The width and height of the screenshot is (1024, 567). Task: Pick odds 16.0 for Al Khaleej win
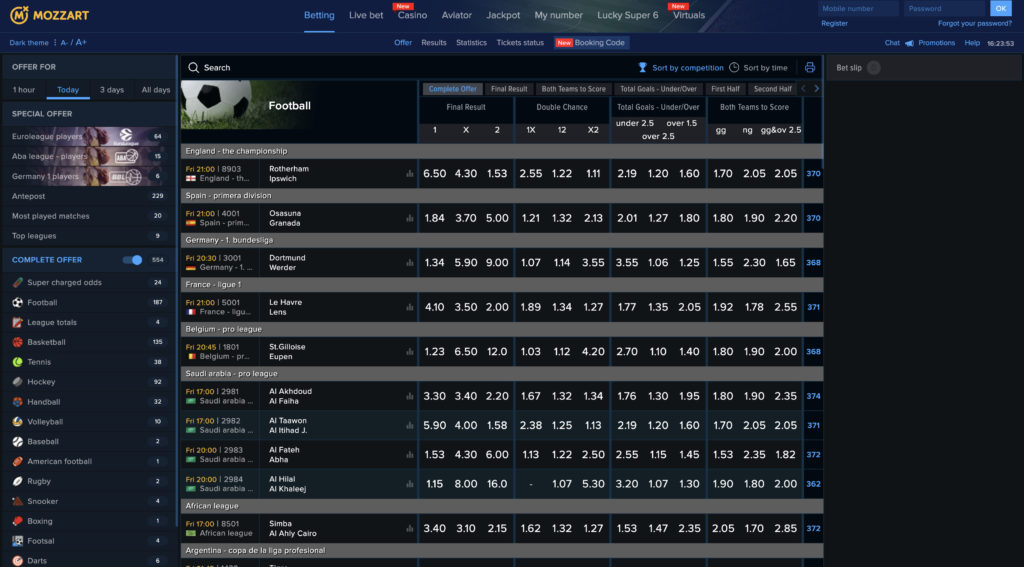click(497, 484)
